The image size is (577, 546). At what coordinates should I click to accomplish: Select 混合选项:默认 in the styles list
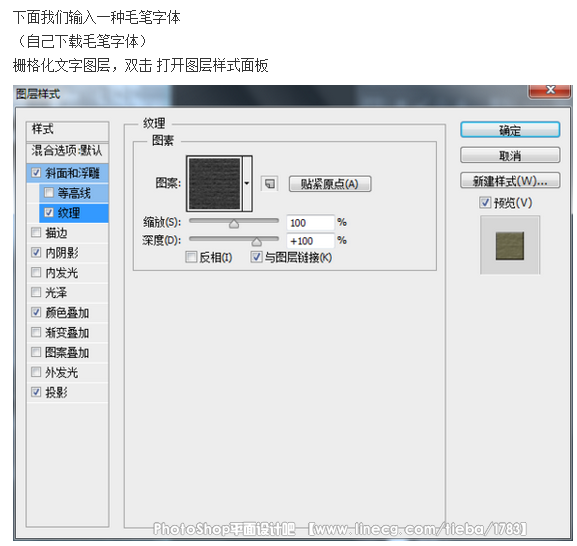point(68,151)
